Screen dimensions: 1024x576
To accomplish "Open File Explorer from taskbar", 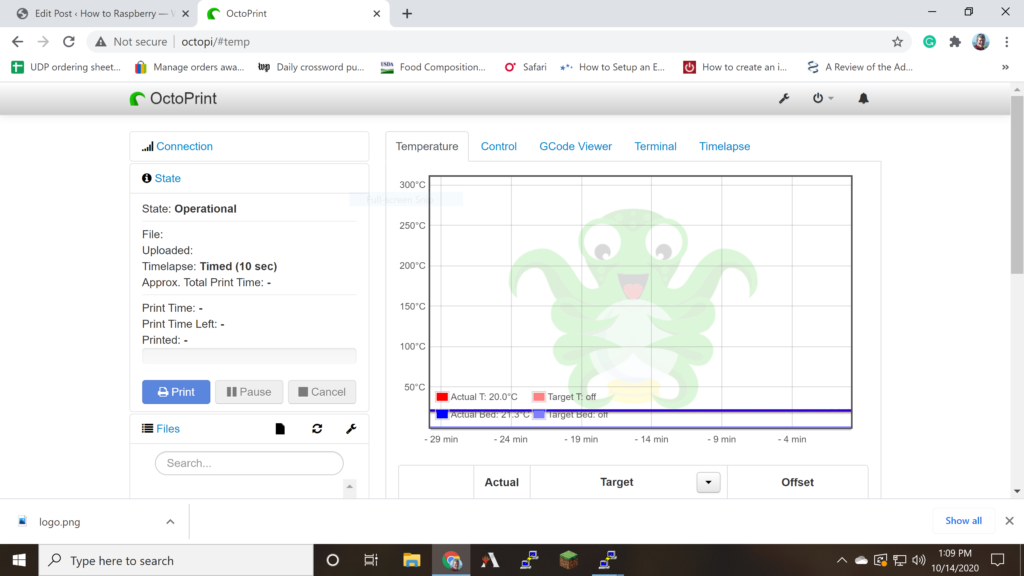I will [411, 560].
